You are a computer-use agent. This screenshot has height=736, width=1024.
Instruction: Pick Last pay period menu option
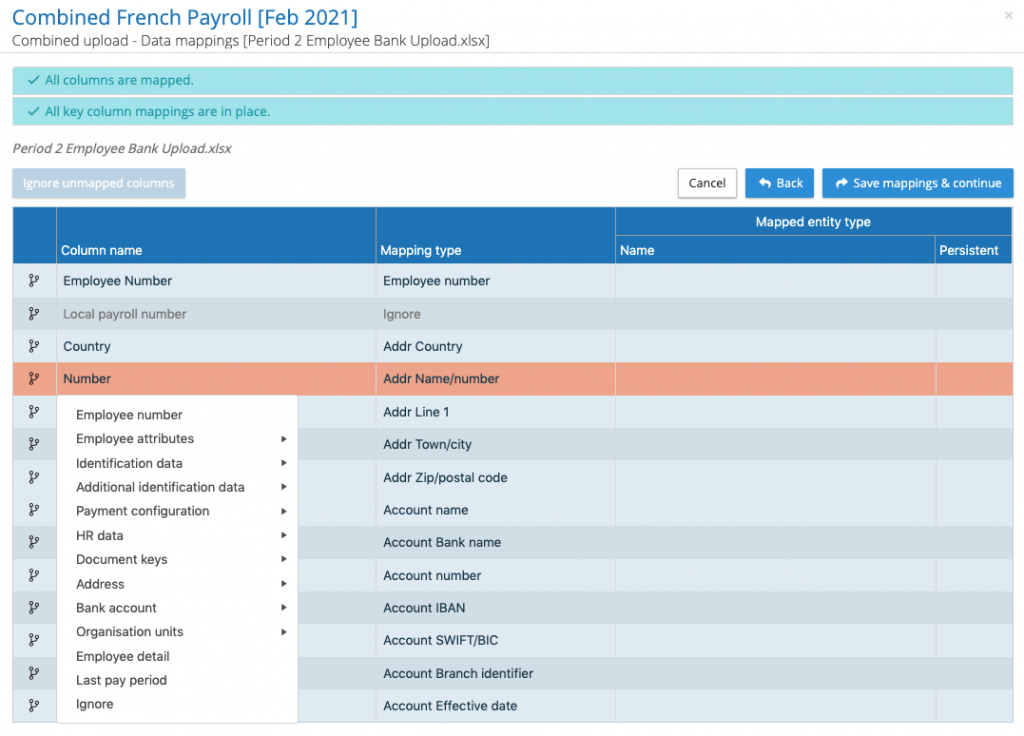tap(121, 680)
